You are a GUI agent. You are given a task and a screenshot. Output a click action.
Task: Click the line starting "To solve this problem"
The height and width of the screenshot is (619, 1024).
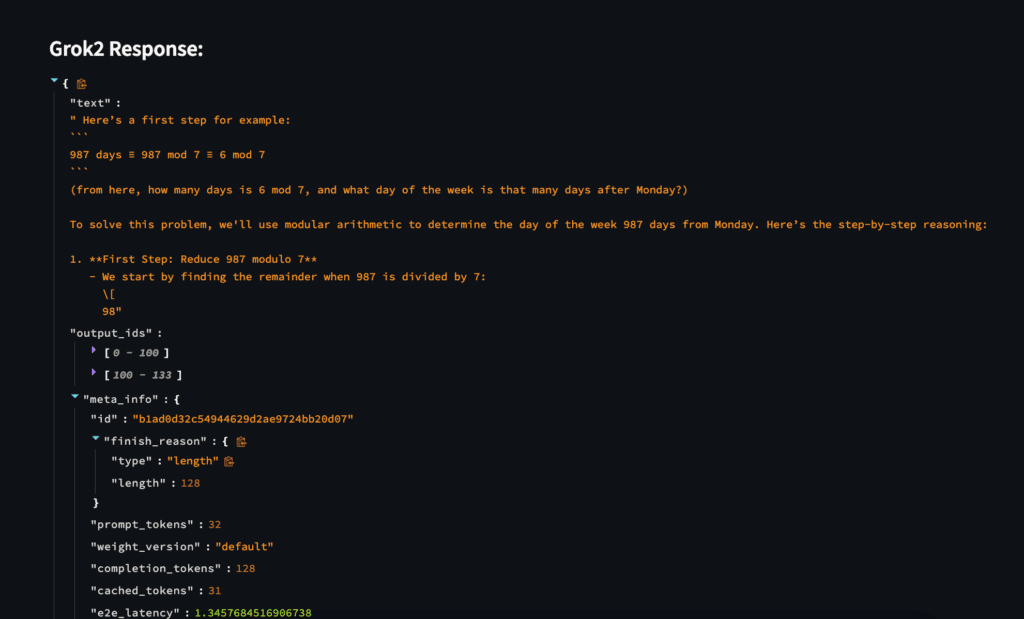click(x=528, y=225)
